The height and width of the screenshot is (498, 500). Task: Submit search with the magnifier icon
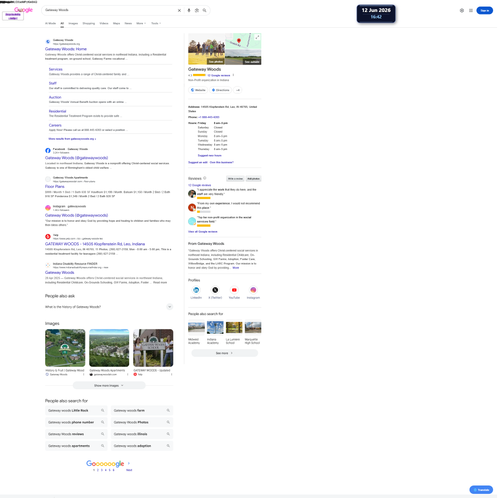point(204,10)
